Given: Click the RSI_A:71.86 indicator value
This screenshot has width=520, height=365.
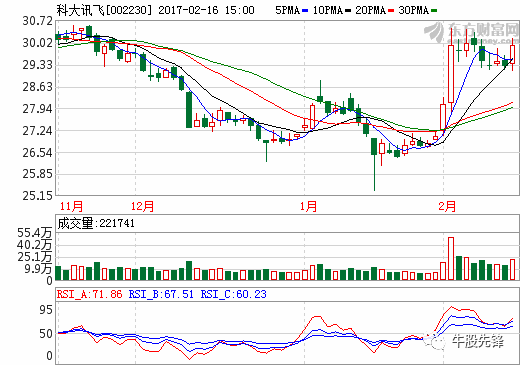Looking at the screenshot, I should [x=90, y=294].
